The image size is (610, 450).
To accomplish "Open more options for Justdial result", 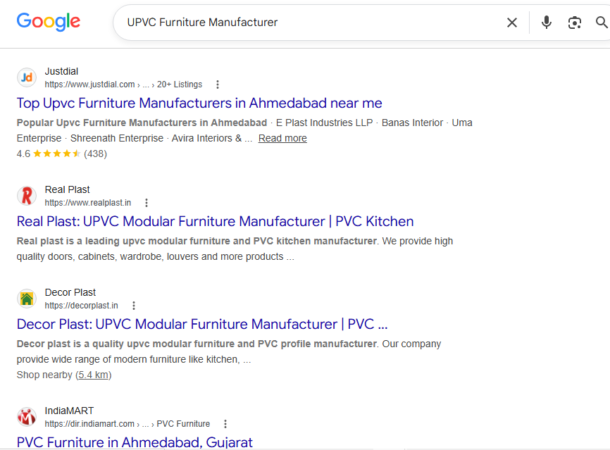I will click(217, 84).
